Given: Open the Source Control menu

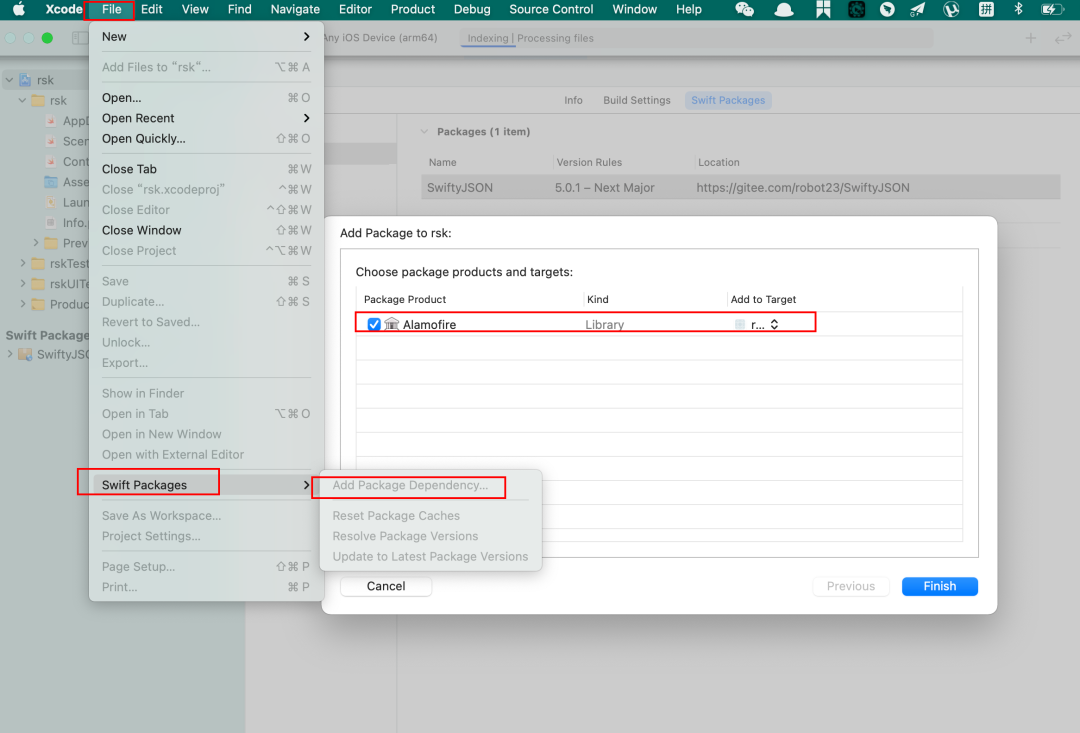Looking at the screenshot, I should 551,9.
